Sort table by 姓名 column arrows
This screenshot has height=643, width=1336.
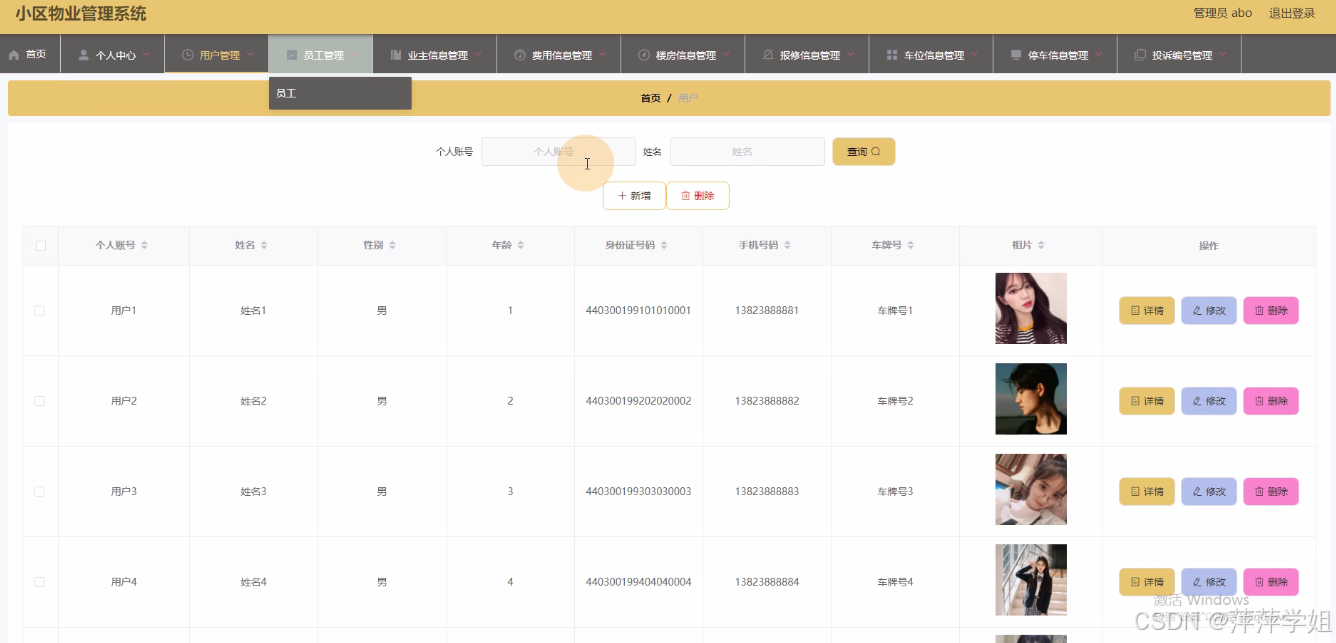[264, 246]
